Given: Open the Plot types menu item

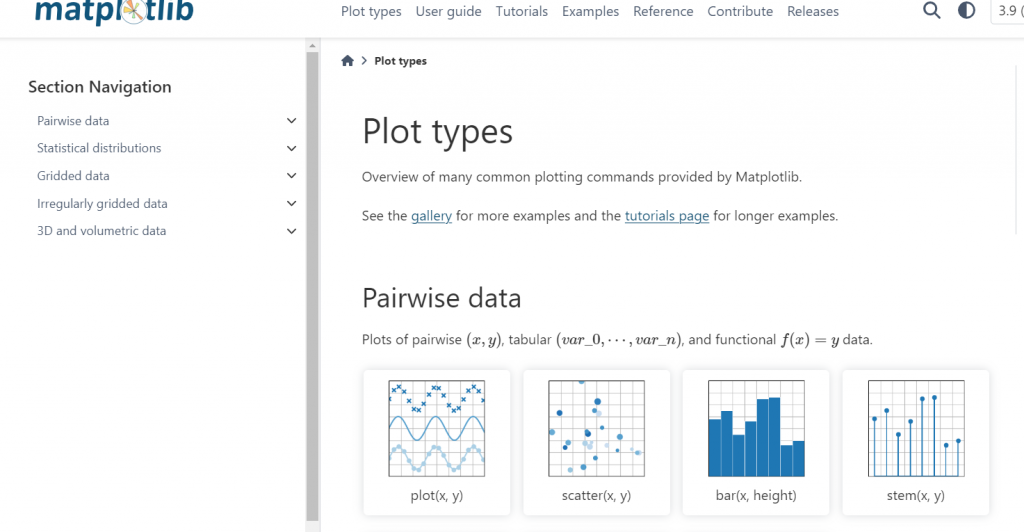Looking at the screenshot, I should [371, 12].
